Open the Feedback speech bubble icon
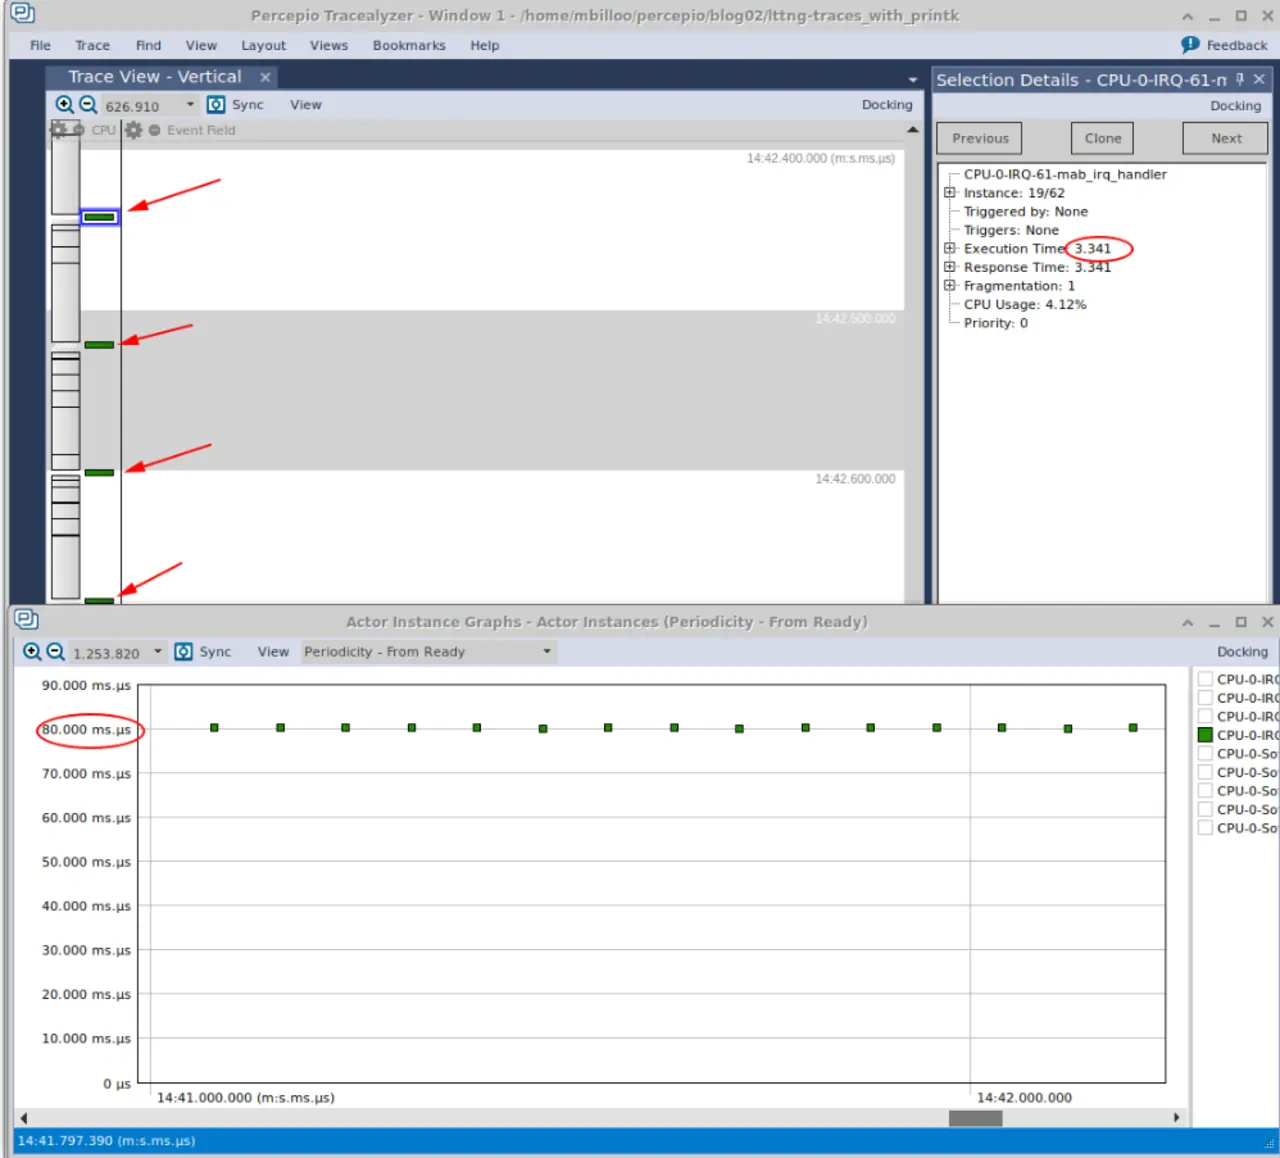 [x=1190, y=45]
